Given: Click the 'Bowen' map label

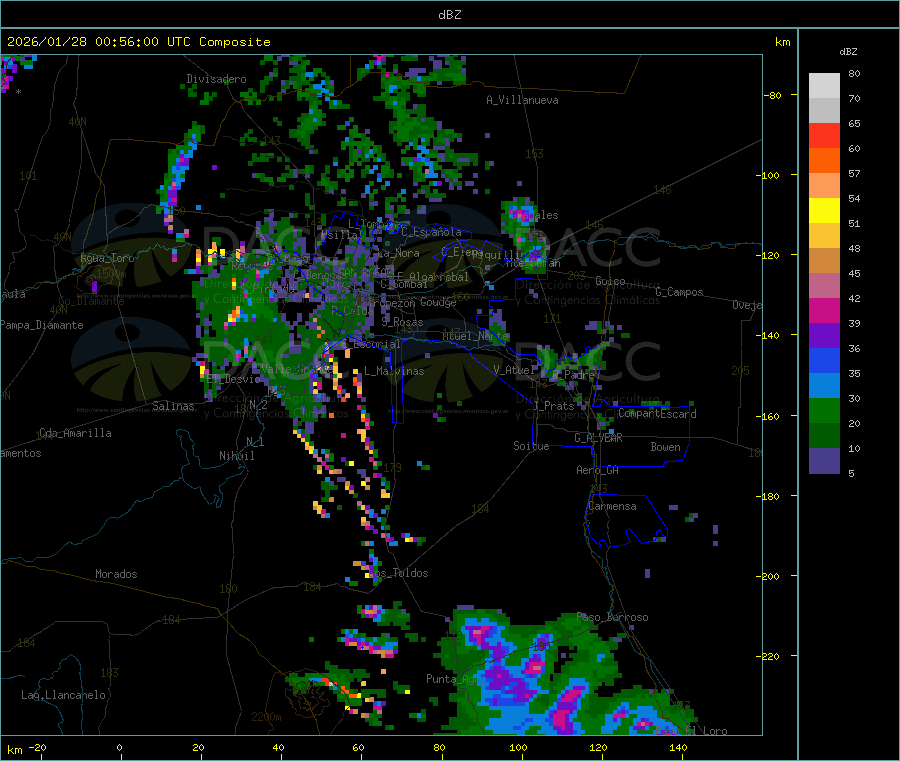Looking at the screenshot, I should pos(665,447).
